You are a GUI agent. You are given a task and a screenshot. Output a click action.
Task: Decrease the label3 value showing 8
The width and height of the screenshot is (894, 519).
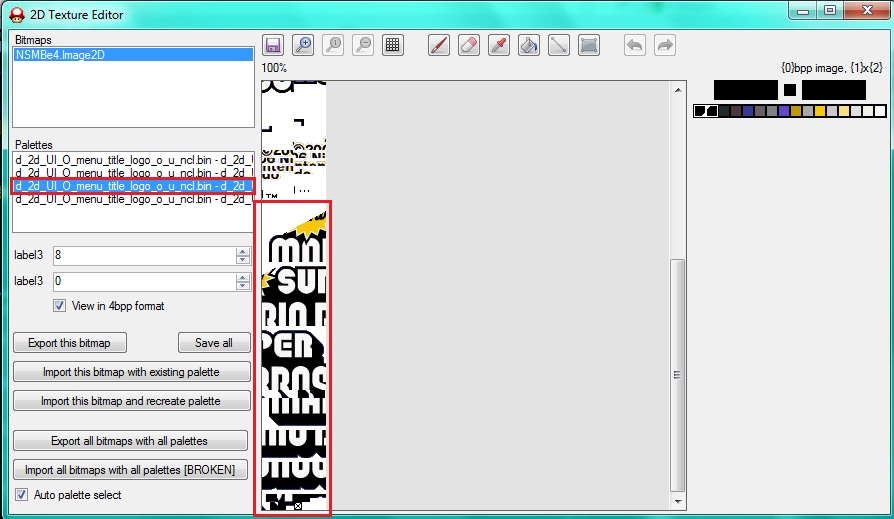243,260
